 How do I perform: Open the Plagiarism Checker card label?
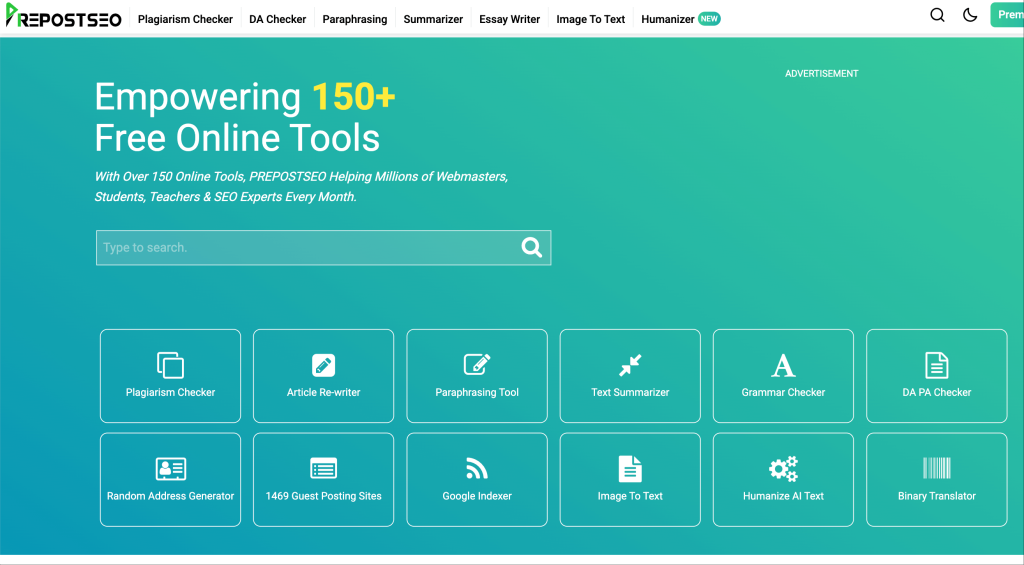click(170, 393)
